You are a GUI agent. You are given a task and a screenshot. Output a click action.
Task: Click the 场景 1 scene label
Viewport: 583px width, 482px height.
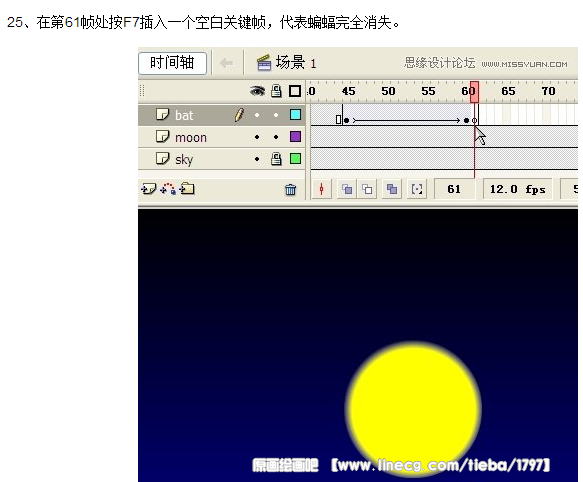296,62
